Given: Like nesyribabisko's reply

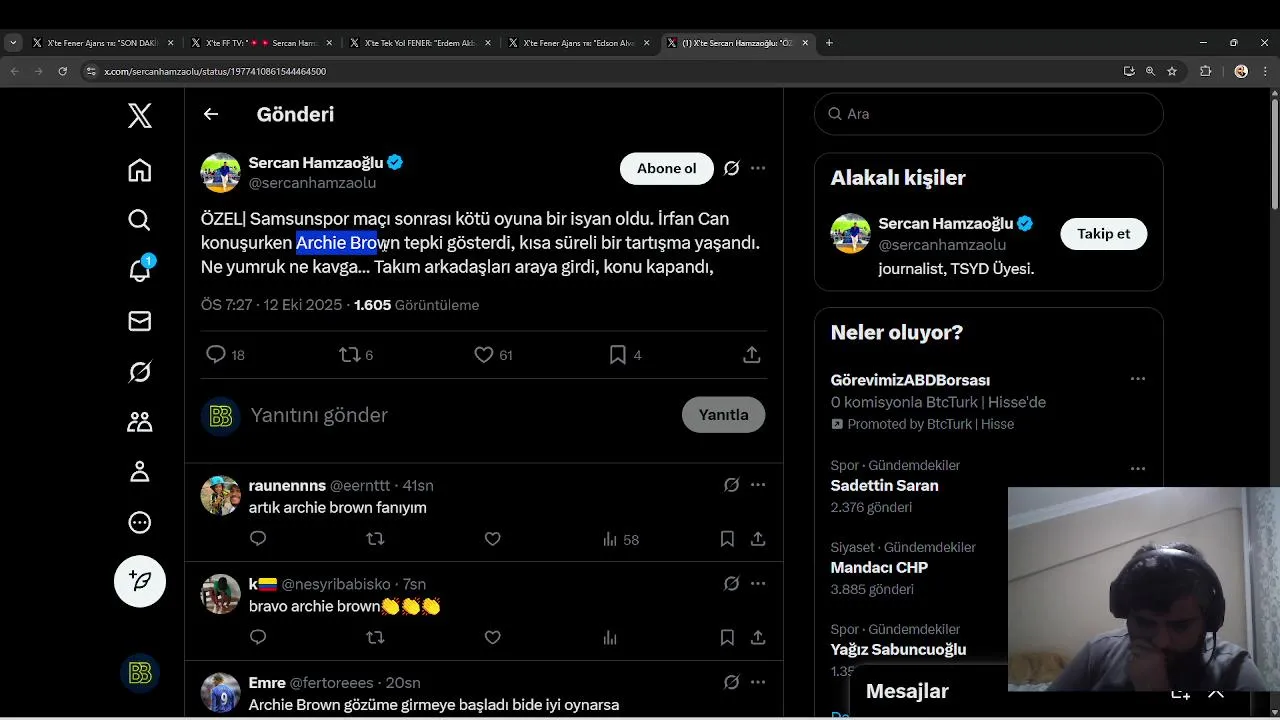Looking at the screenshot, I should pyautogui.click(x=492, y=638).
